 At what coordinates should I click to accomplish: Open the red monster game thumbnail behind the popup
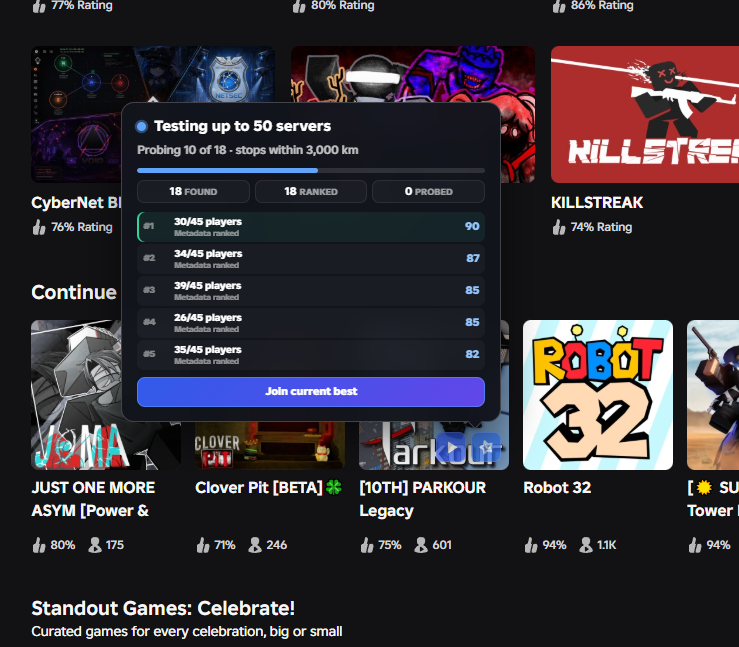tap(413, 74)
